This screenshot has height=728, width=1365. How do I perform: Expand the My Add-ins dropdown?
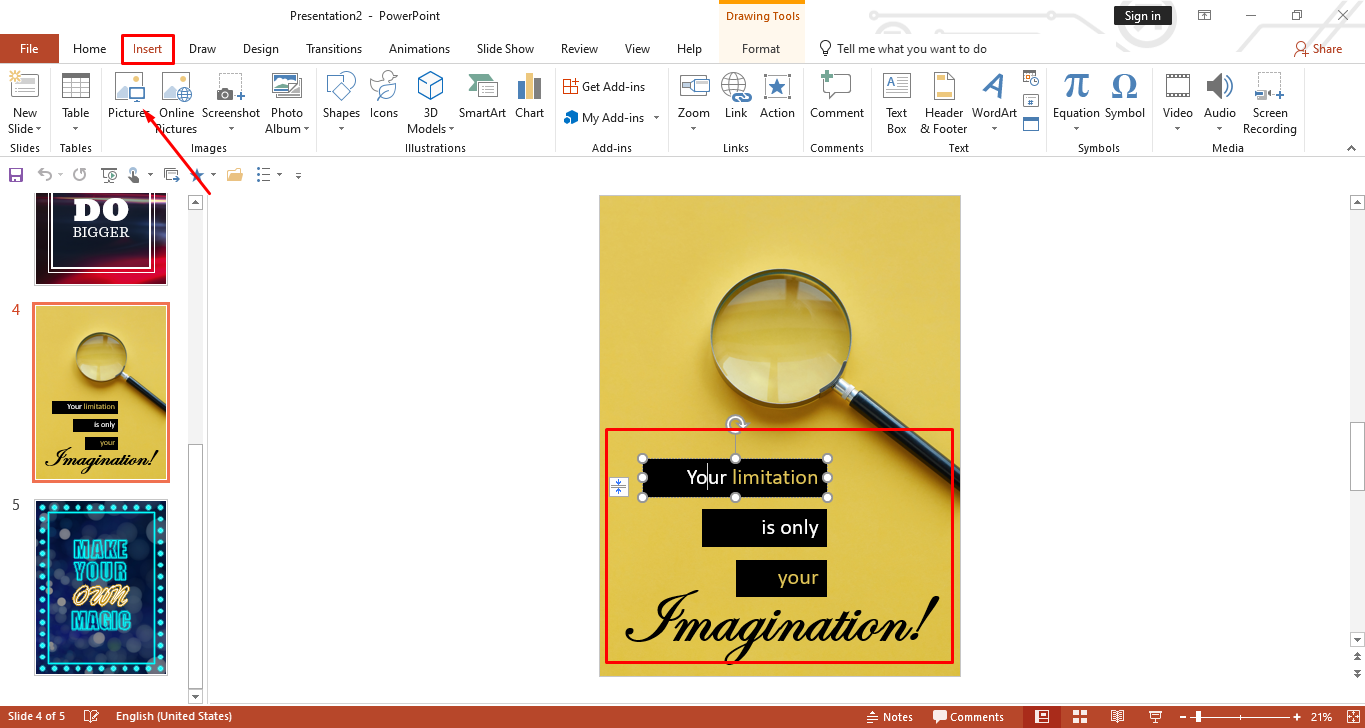657,118
